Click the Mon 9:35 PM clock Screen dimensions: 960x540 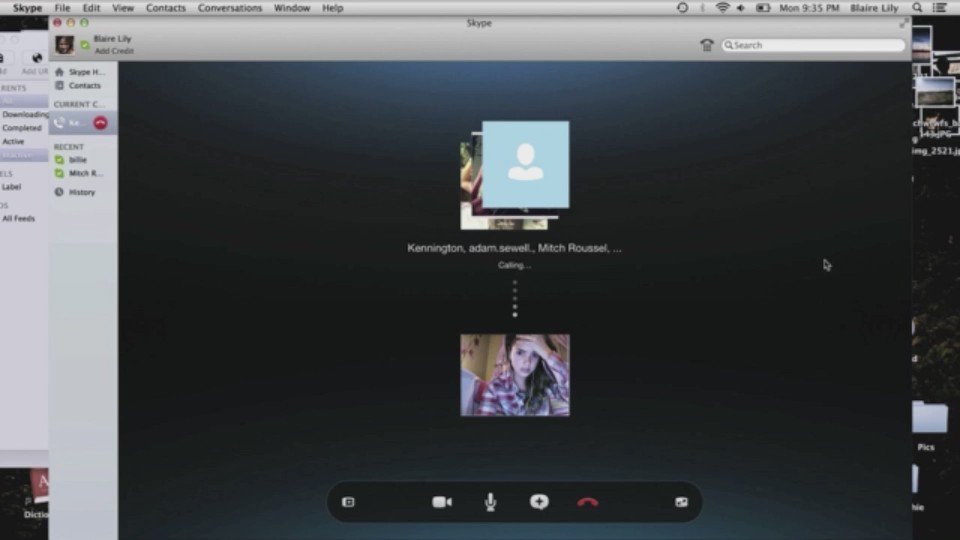(x=809, y=8)
